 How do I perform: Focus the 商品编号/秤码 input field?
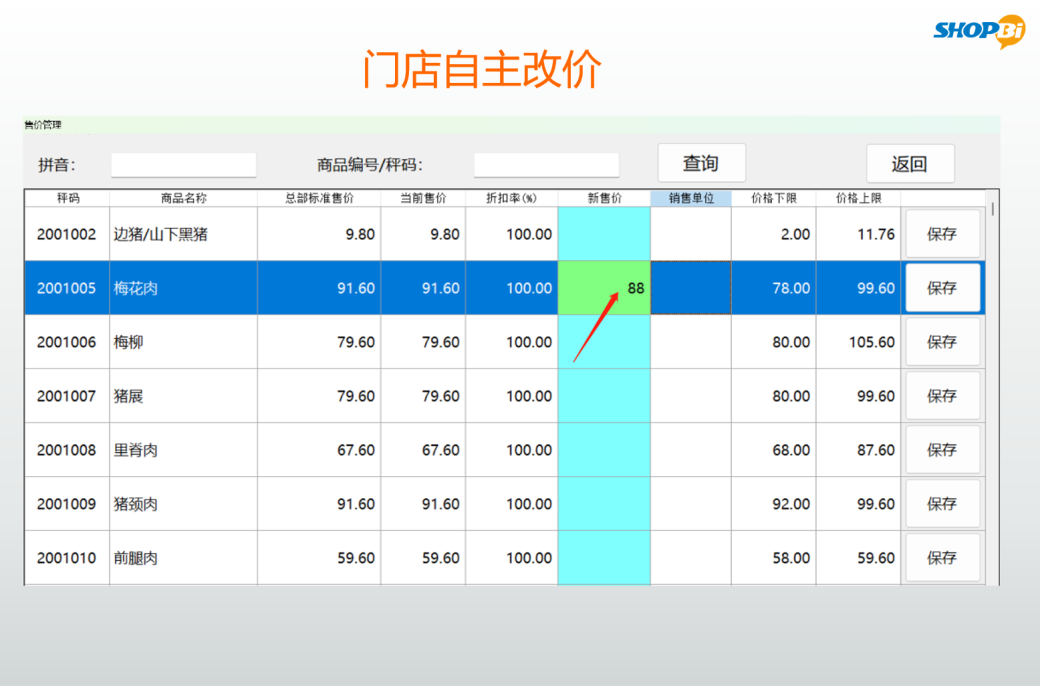click(x=546, y=165)
